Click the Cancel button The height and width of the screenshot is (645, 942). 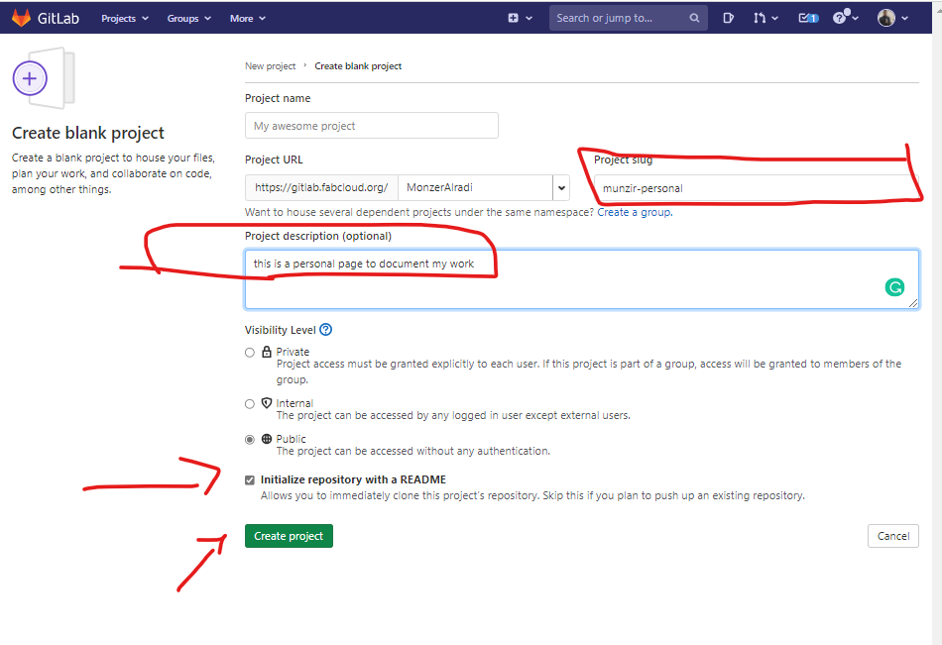click(893, 536)
